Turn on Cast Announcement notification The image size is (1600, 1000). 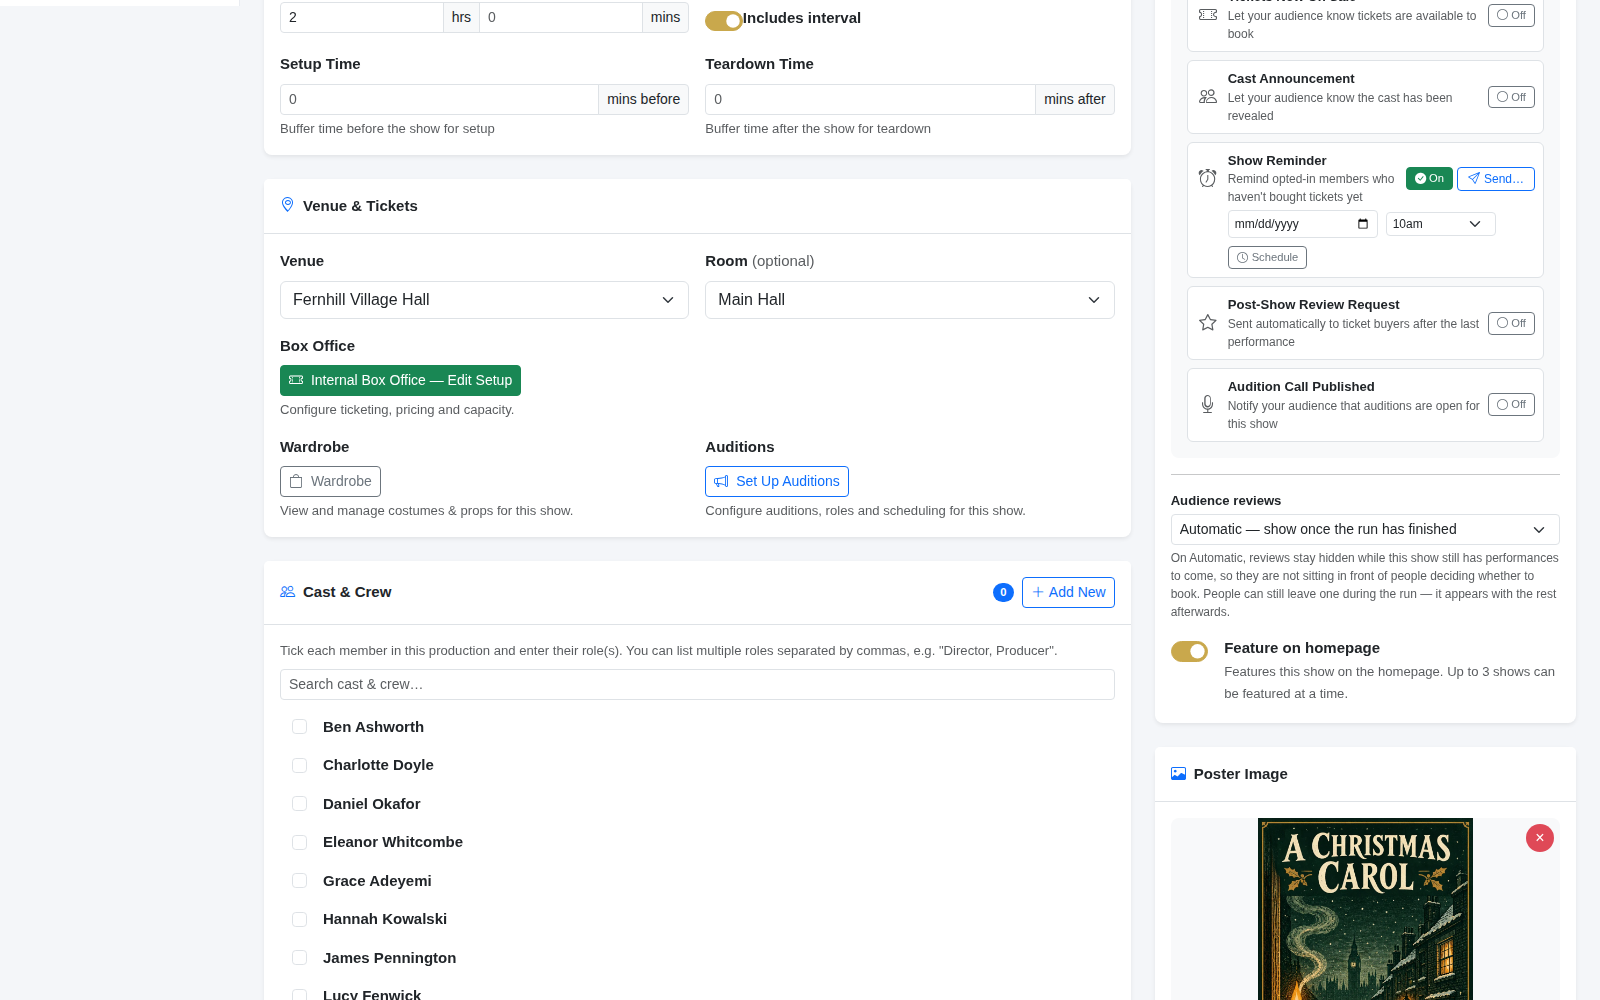coord(1511,97)
